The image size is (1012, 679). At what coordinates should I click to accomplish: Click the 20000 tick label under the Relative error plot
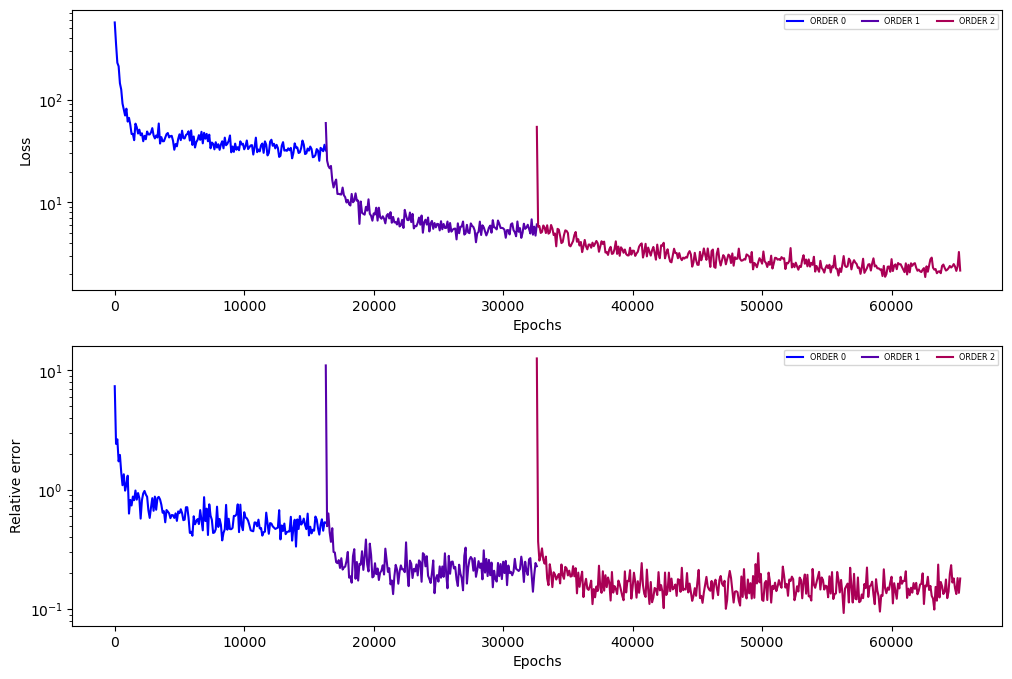pos(374,642)
